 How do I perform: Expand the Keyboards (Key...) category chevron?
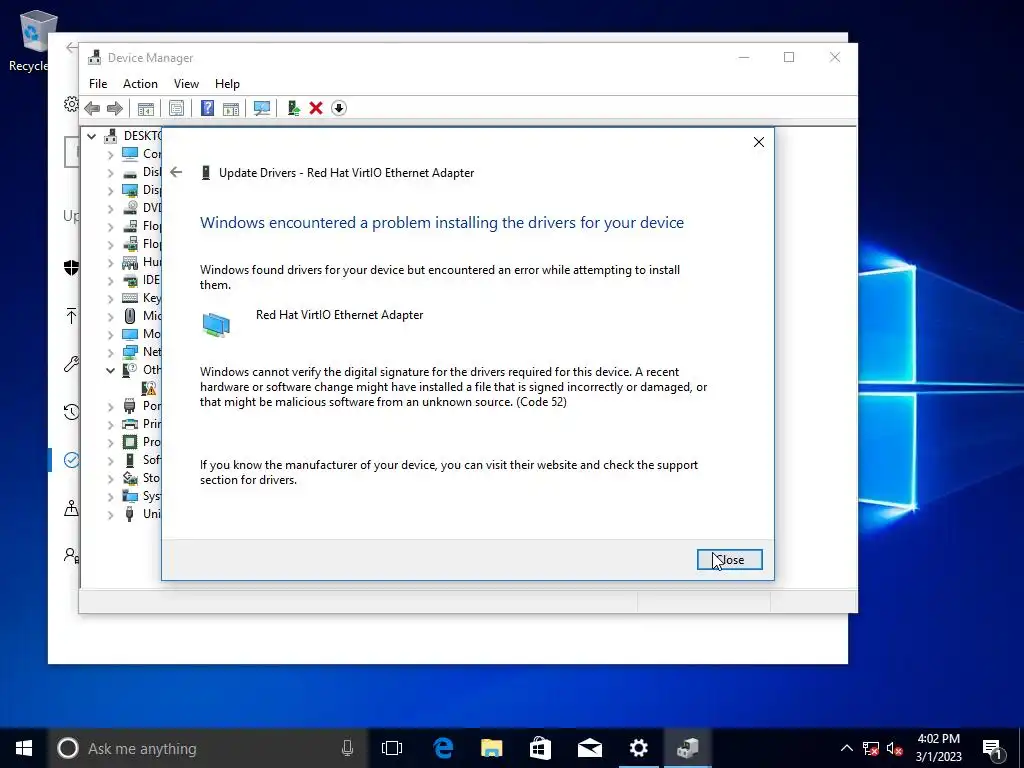coord(110,299)
